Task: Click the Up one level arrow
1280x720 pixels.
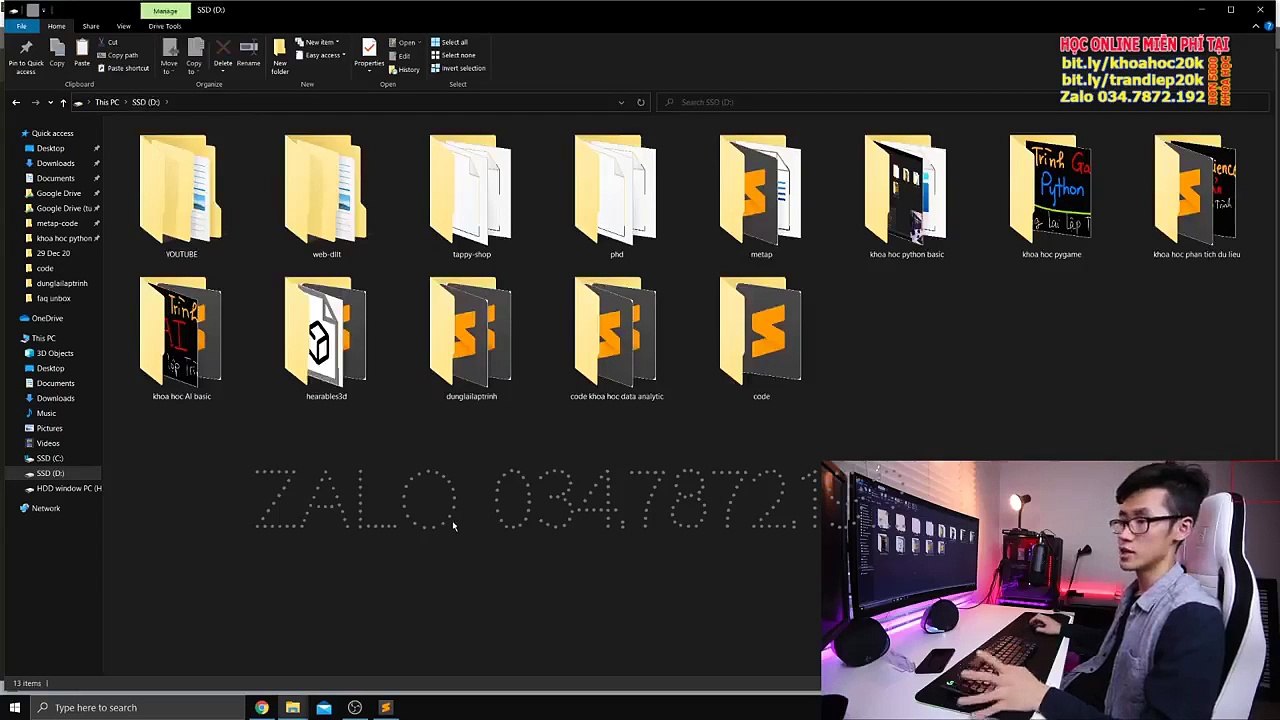Action: (63, 102)
